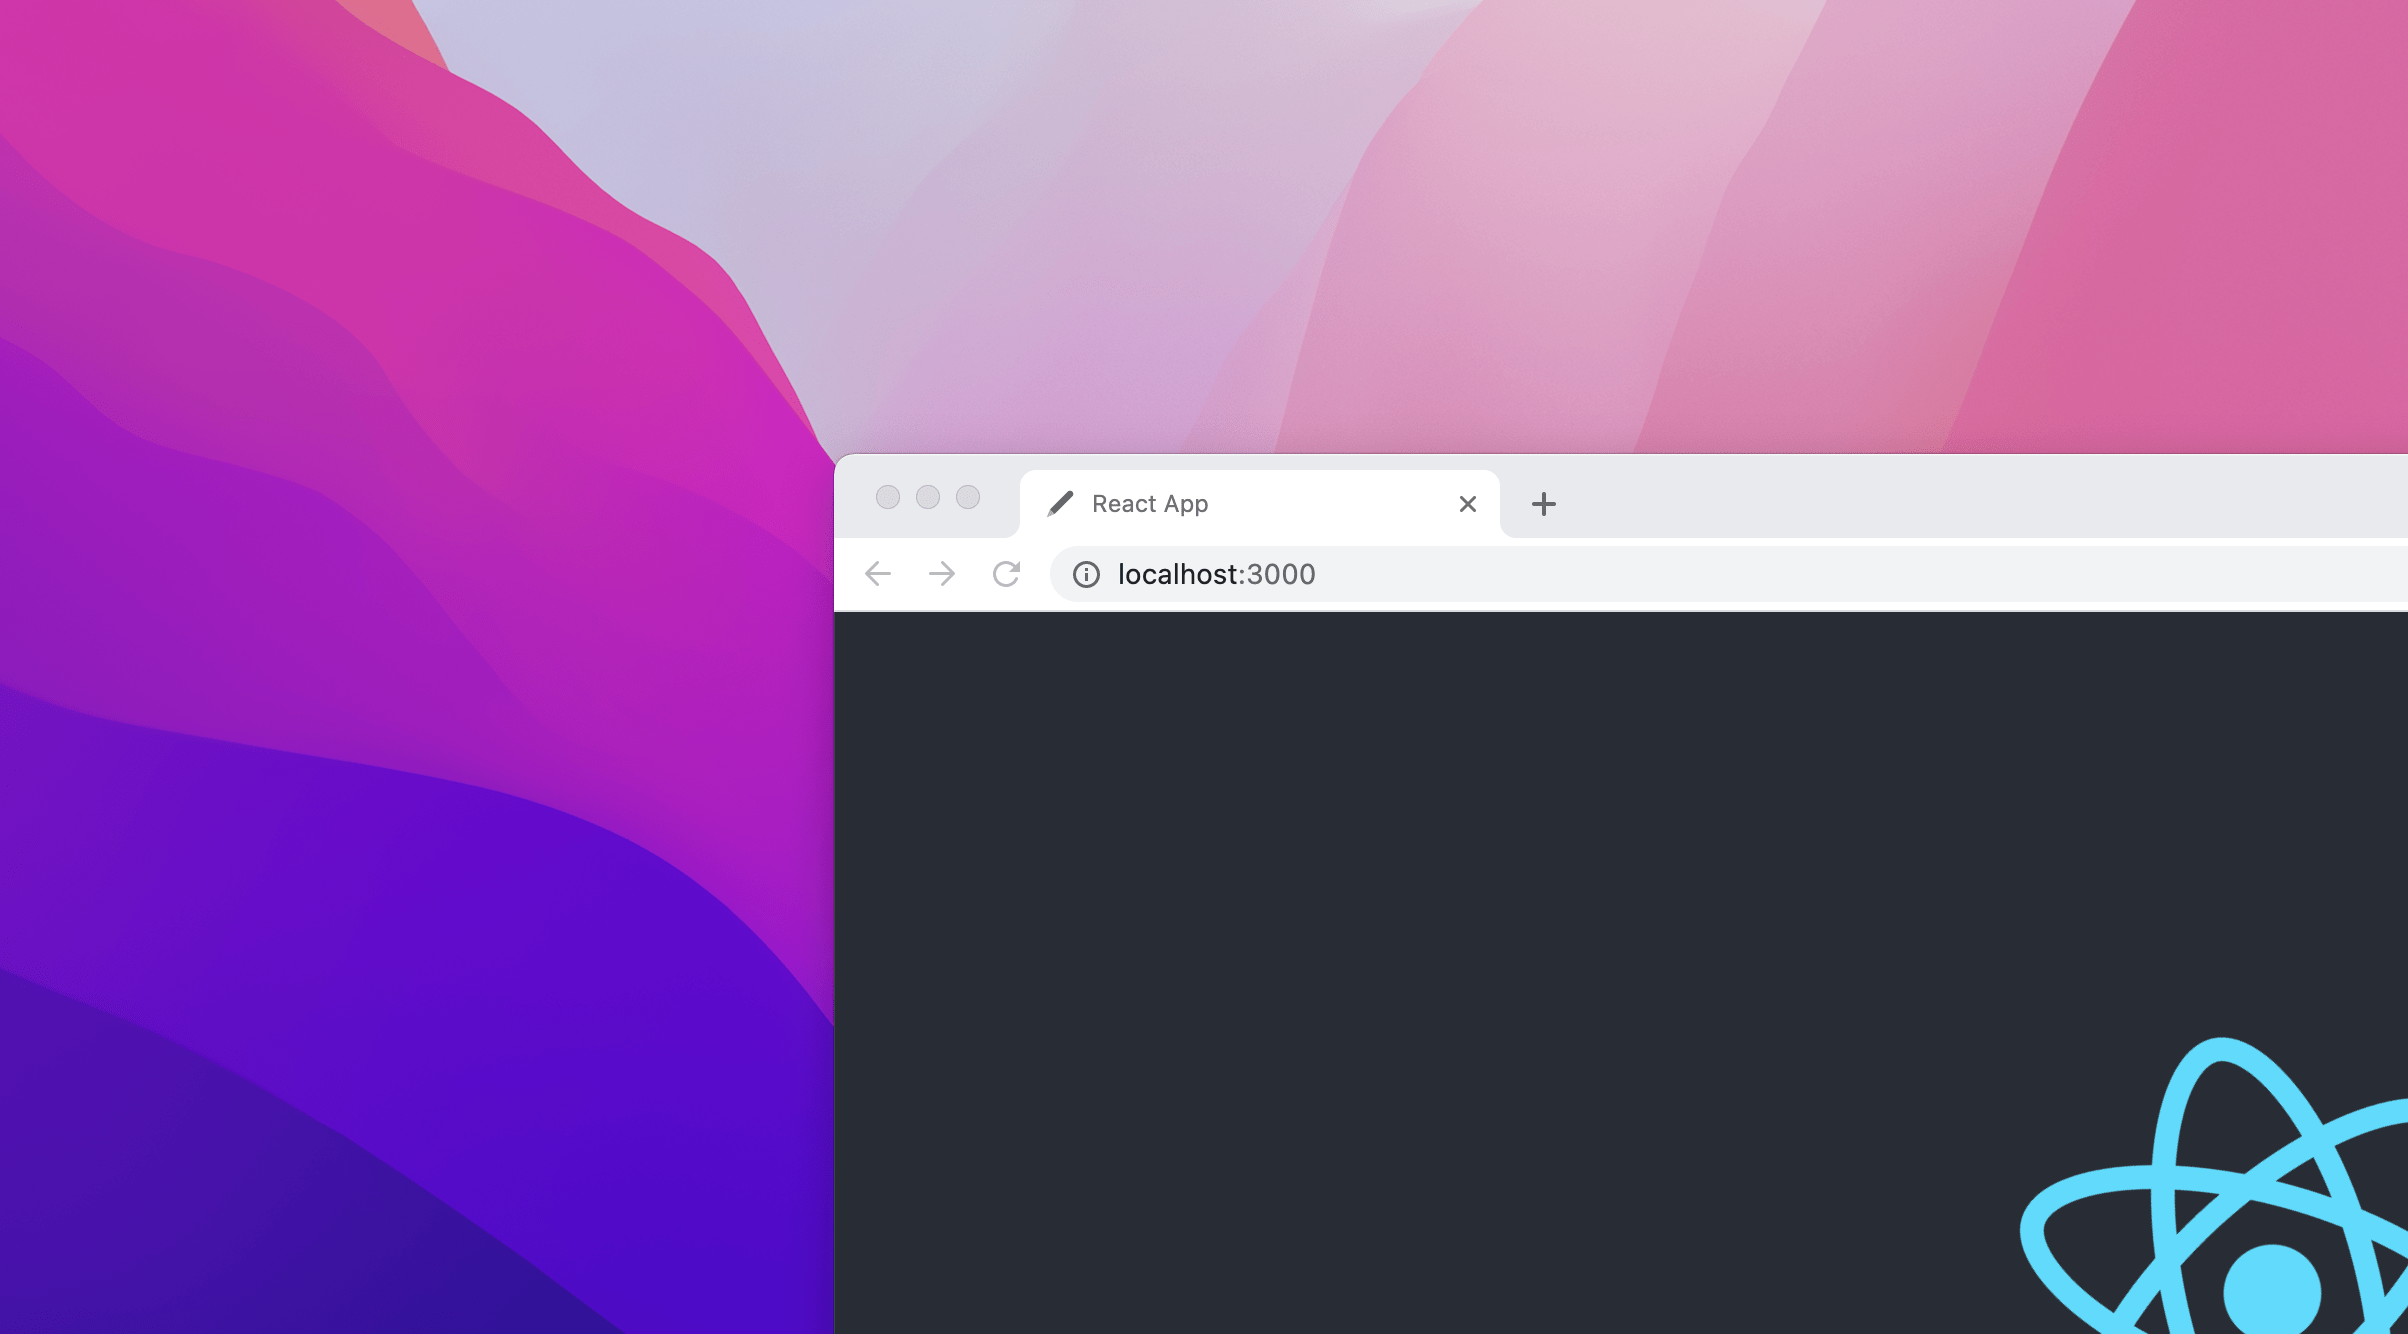Click the leftmost window close circle
This screenshot has height=1334, width=2408.
pyautogui.click(x=887, y=497)
